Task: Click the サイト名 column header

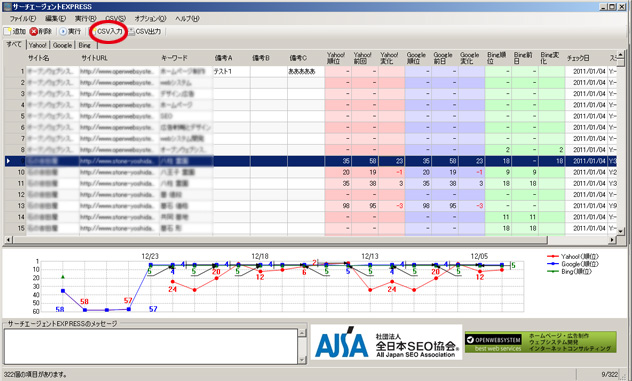Action: 52,58
